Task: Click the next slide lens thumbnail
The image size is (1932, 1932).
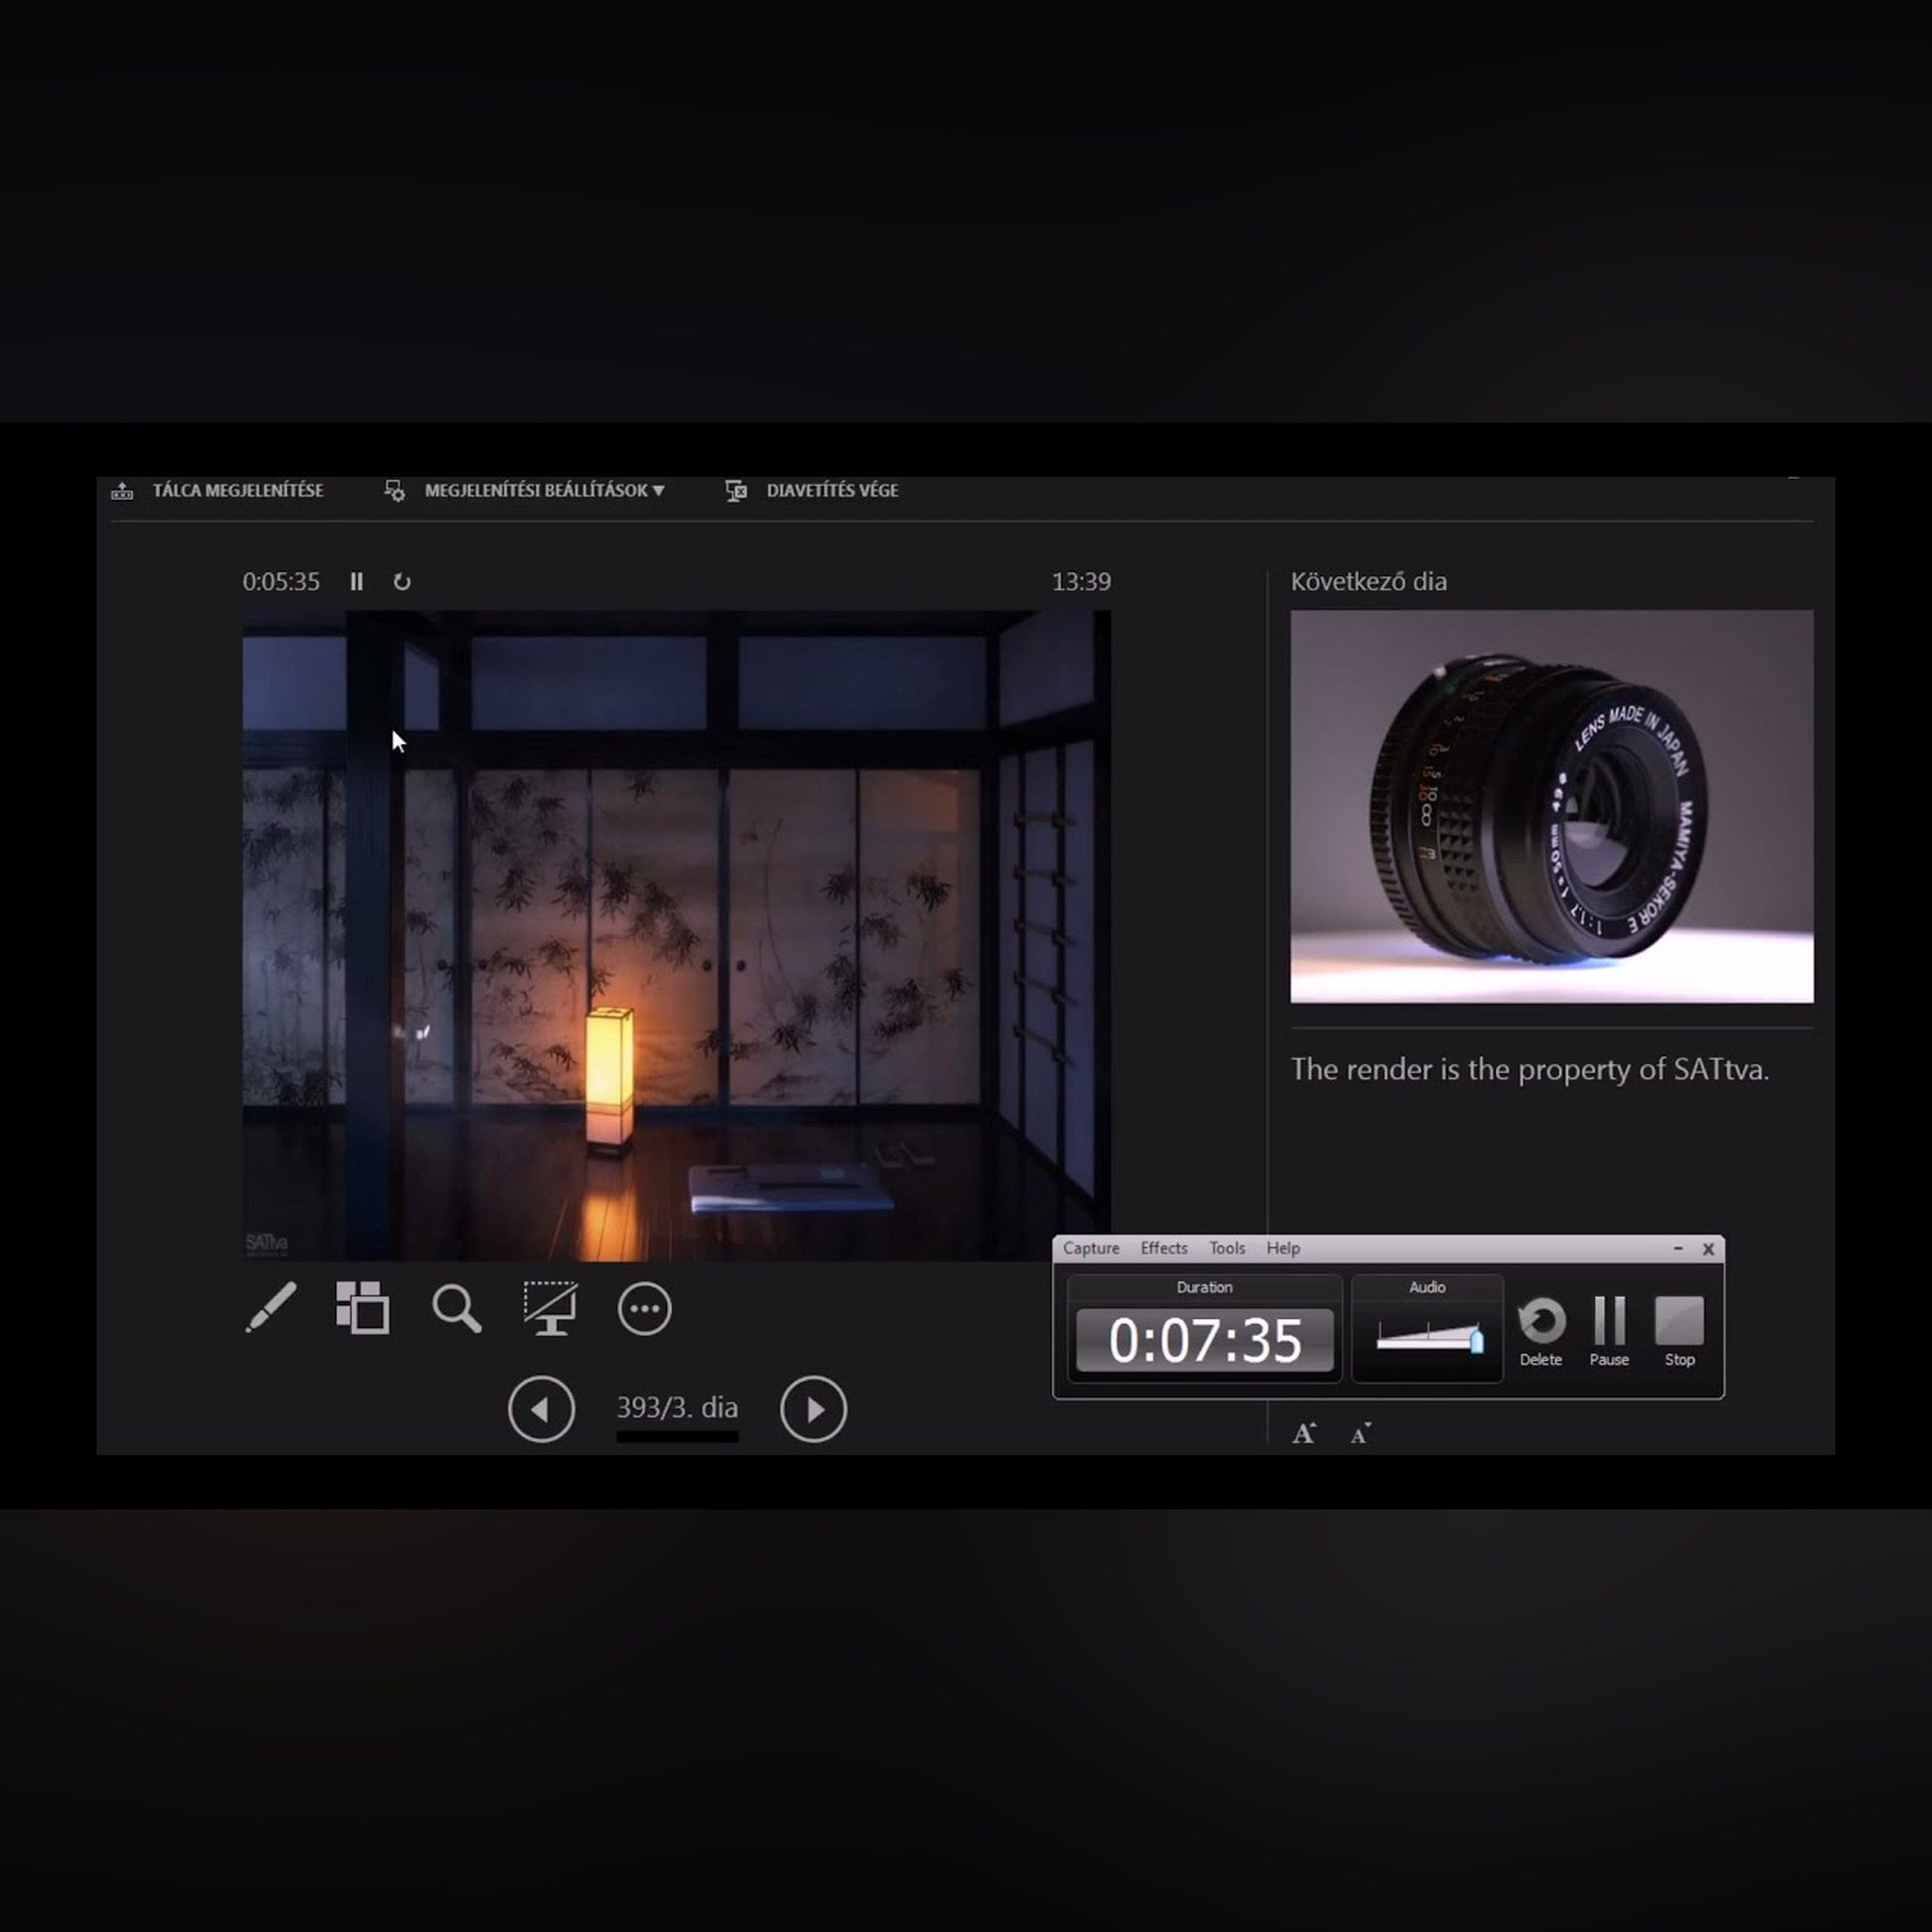Action: coord(1551,806)
